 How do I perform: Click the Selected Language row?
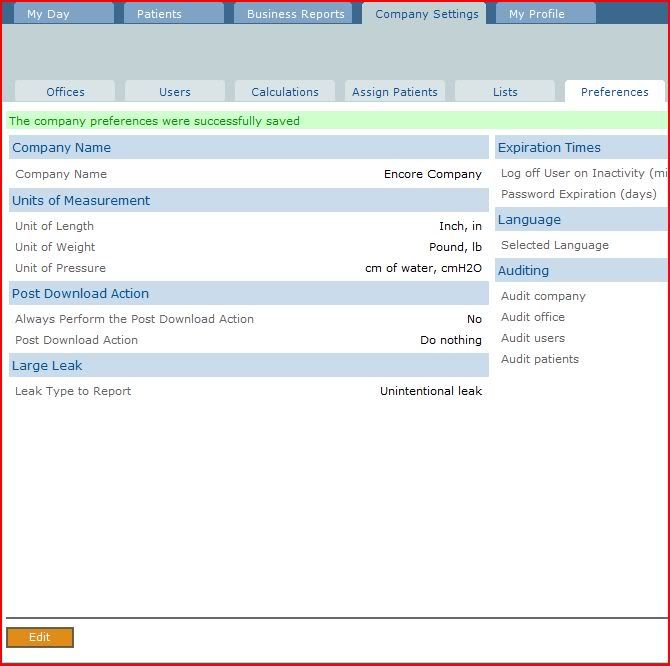(554, 245)
